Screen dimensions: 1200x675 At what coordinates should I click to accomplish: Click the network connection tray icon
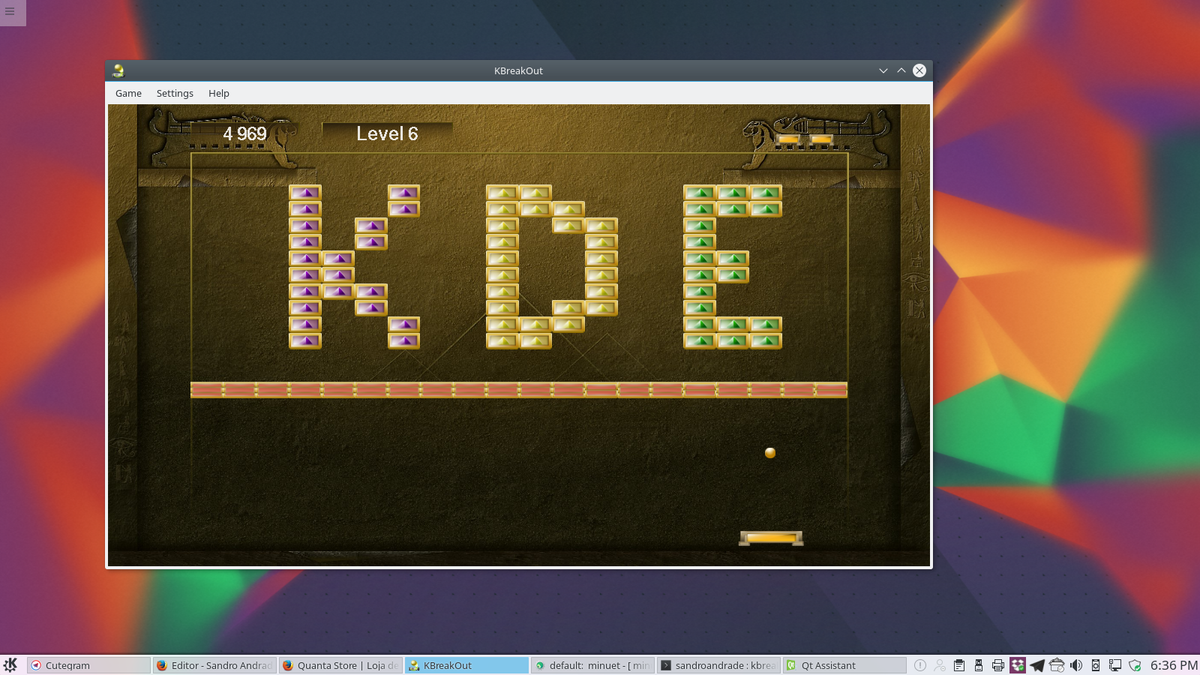click(x=1115, y=665)
